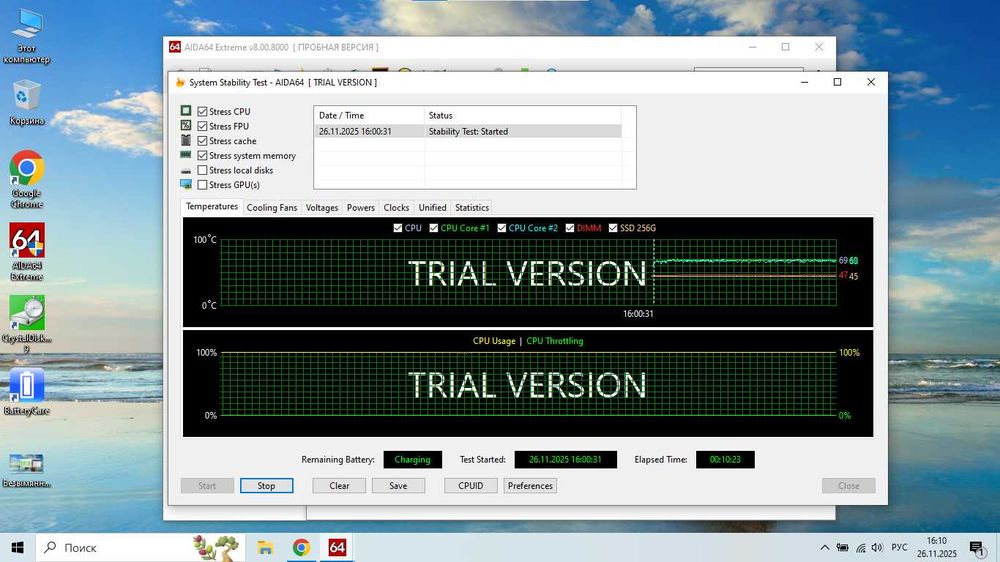The image size is (1000, 562).
Task: Switch to the Voltages tab
Action: (x=321, y=207)
